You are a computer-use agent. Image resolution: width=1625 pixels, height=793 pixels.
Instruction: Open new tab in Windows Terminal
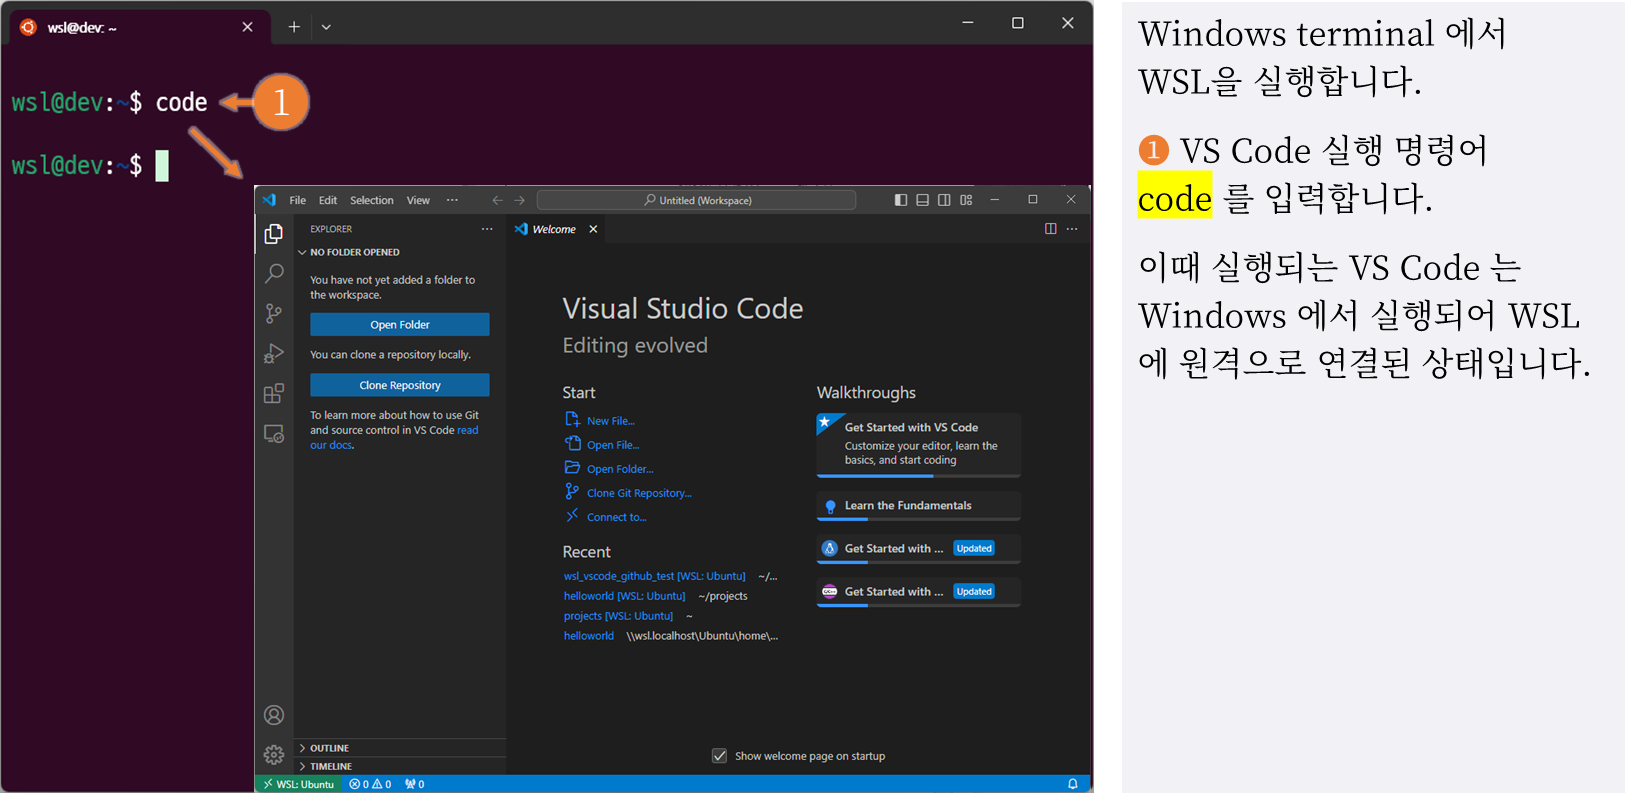tap(294, 27)
